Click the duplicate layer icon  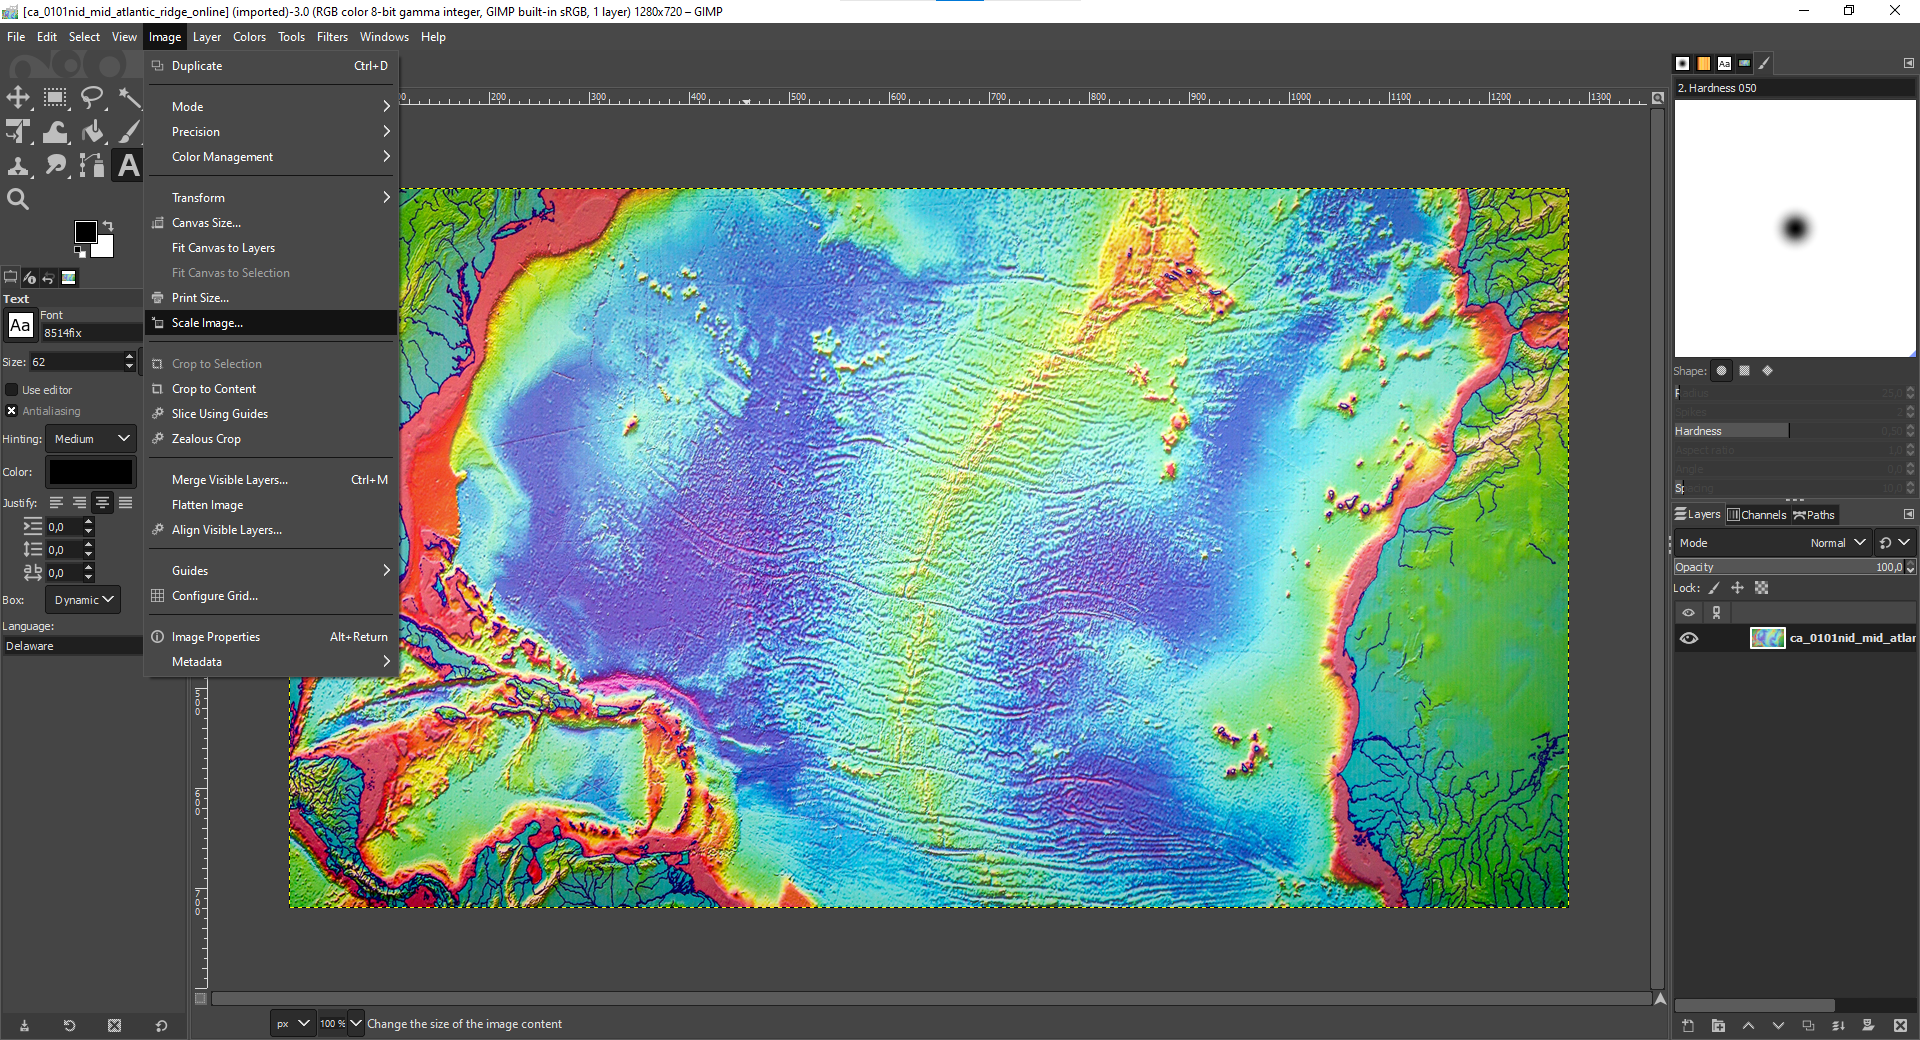[1808, 1025]
